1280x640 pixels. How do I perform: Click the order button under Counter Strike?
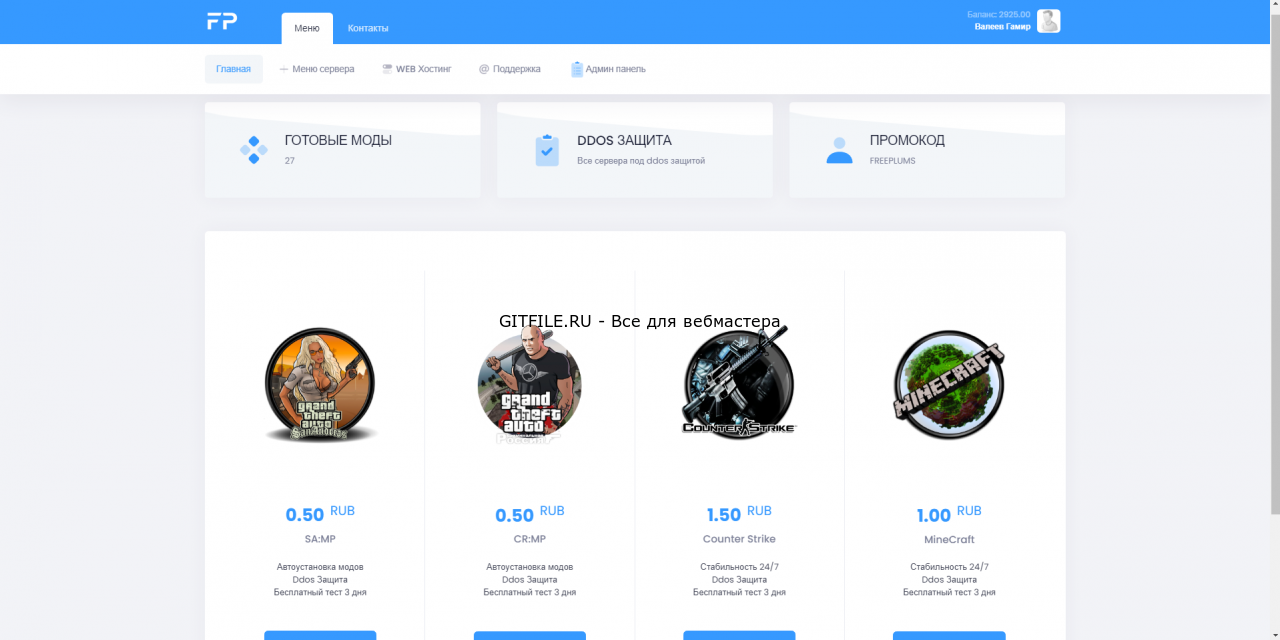(739, 635)
